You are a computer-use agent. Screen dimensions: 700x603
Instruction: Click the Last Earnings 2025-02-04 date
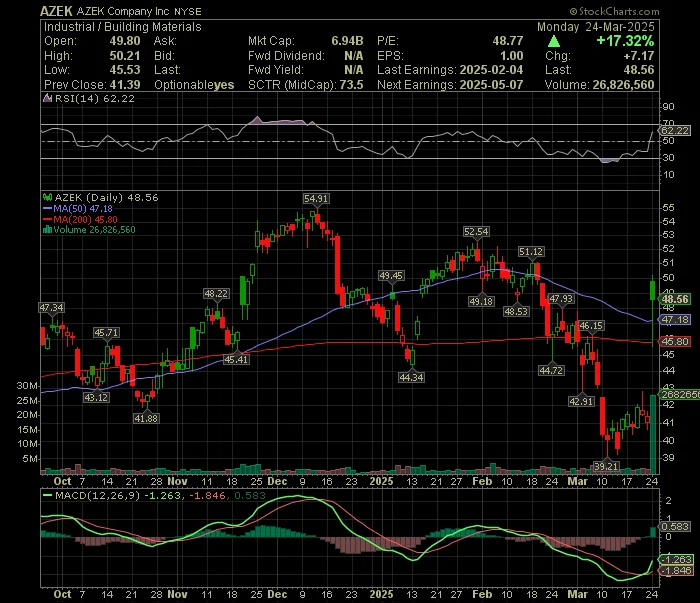tap(491, 70)
